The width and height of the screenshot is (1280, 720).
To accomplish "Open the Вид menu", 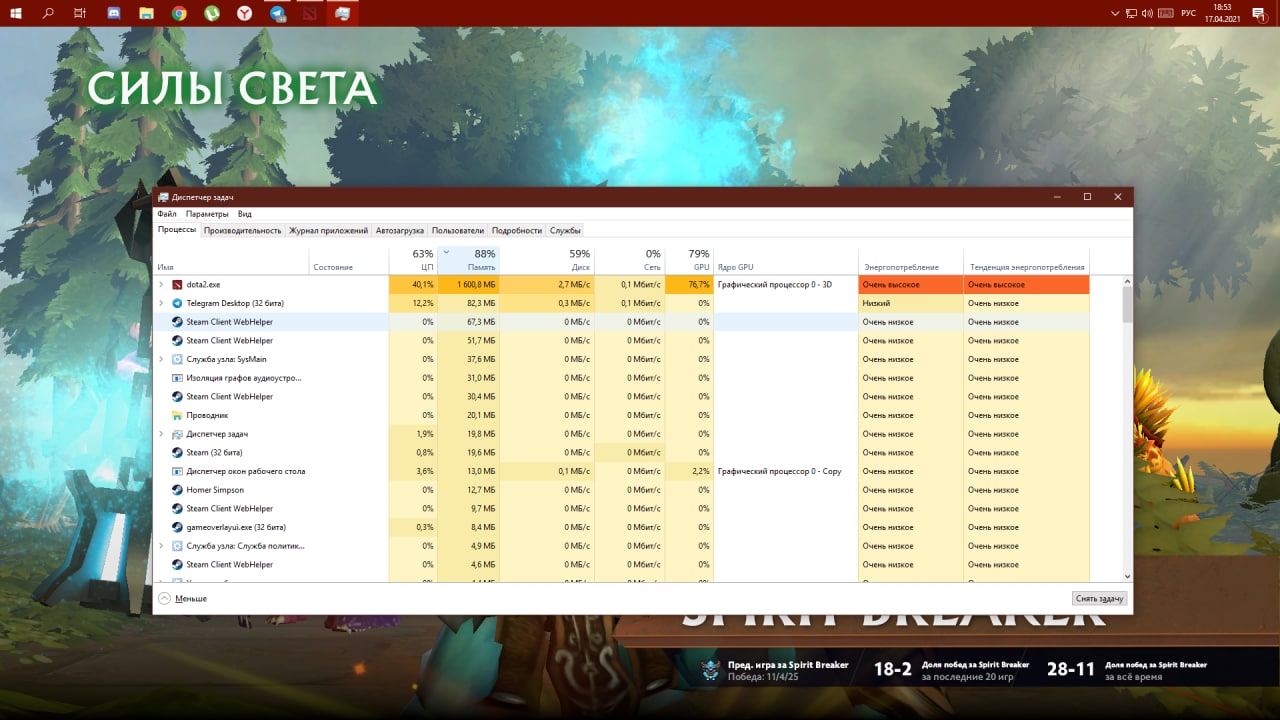I will (x=245, y=214).
